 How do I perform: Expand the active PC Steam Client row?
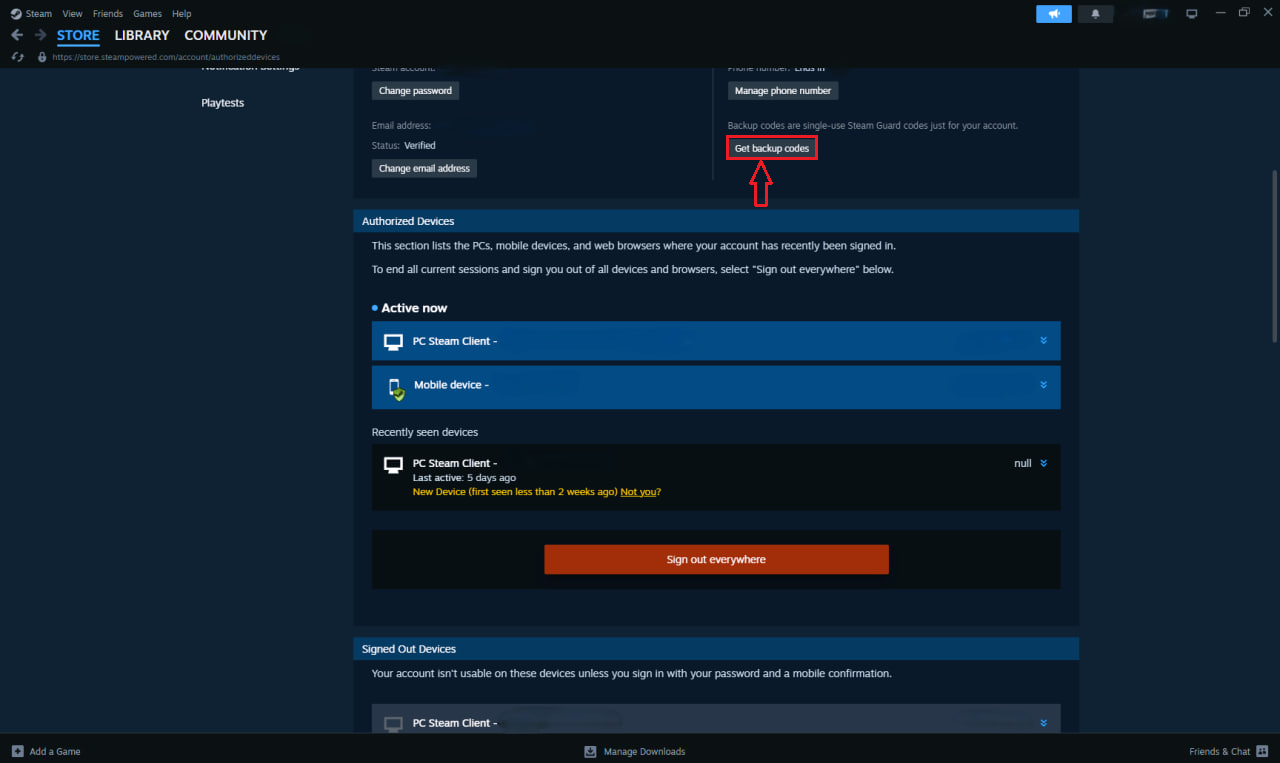(1043, 341)
